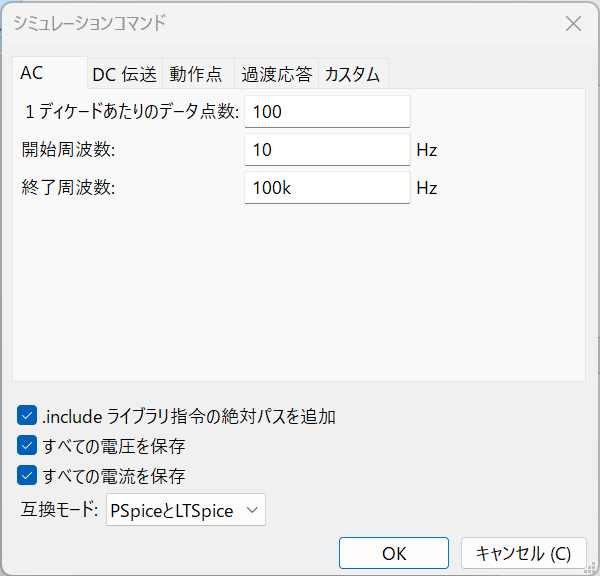The height and width of the screenshot is (576, 600).
Task: Switch to the DC 伝送 tab
Action: pos(125,74)
